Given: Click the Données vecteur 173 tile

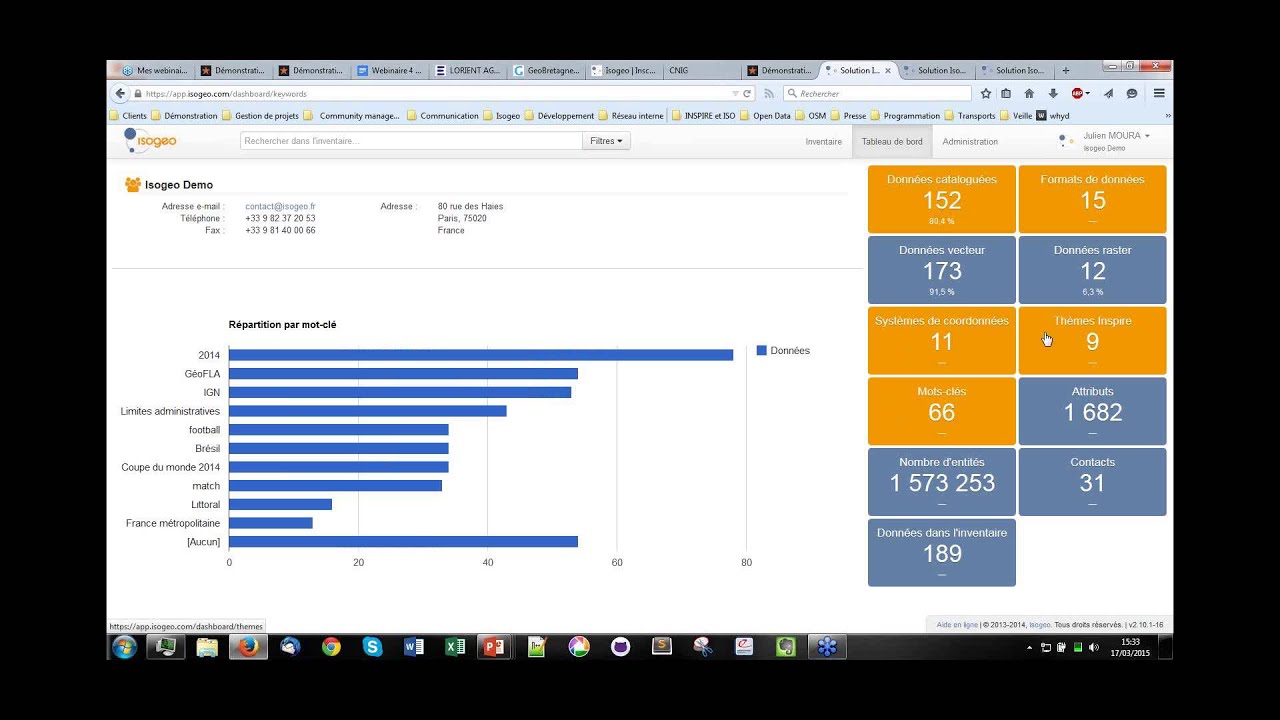Looking at the screenshot, I should click(x=942, y=270).
